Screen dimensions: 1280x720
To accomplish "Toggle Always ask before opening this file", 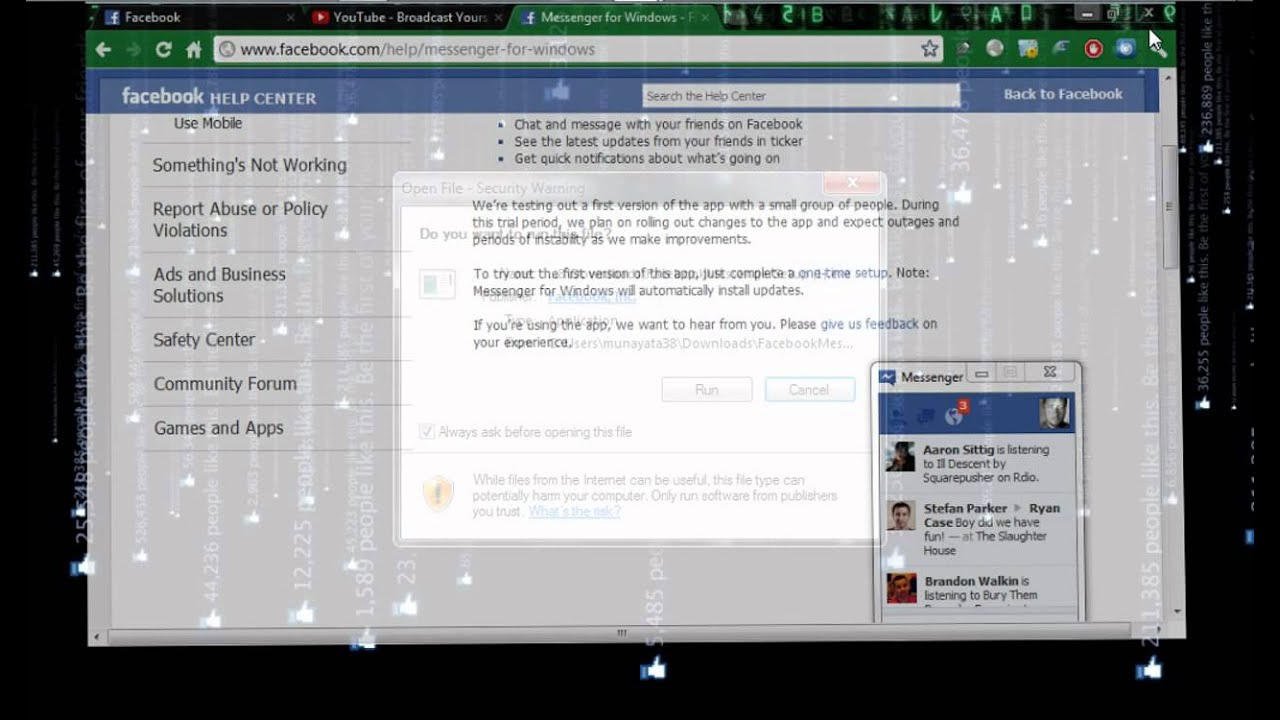I will coord(427,432).
